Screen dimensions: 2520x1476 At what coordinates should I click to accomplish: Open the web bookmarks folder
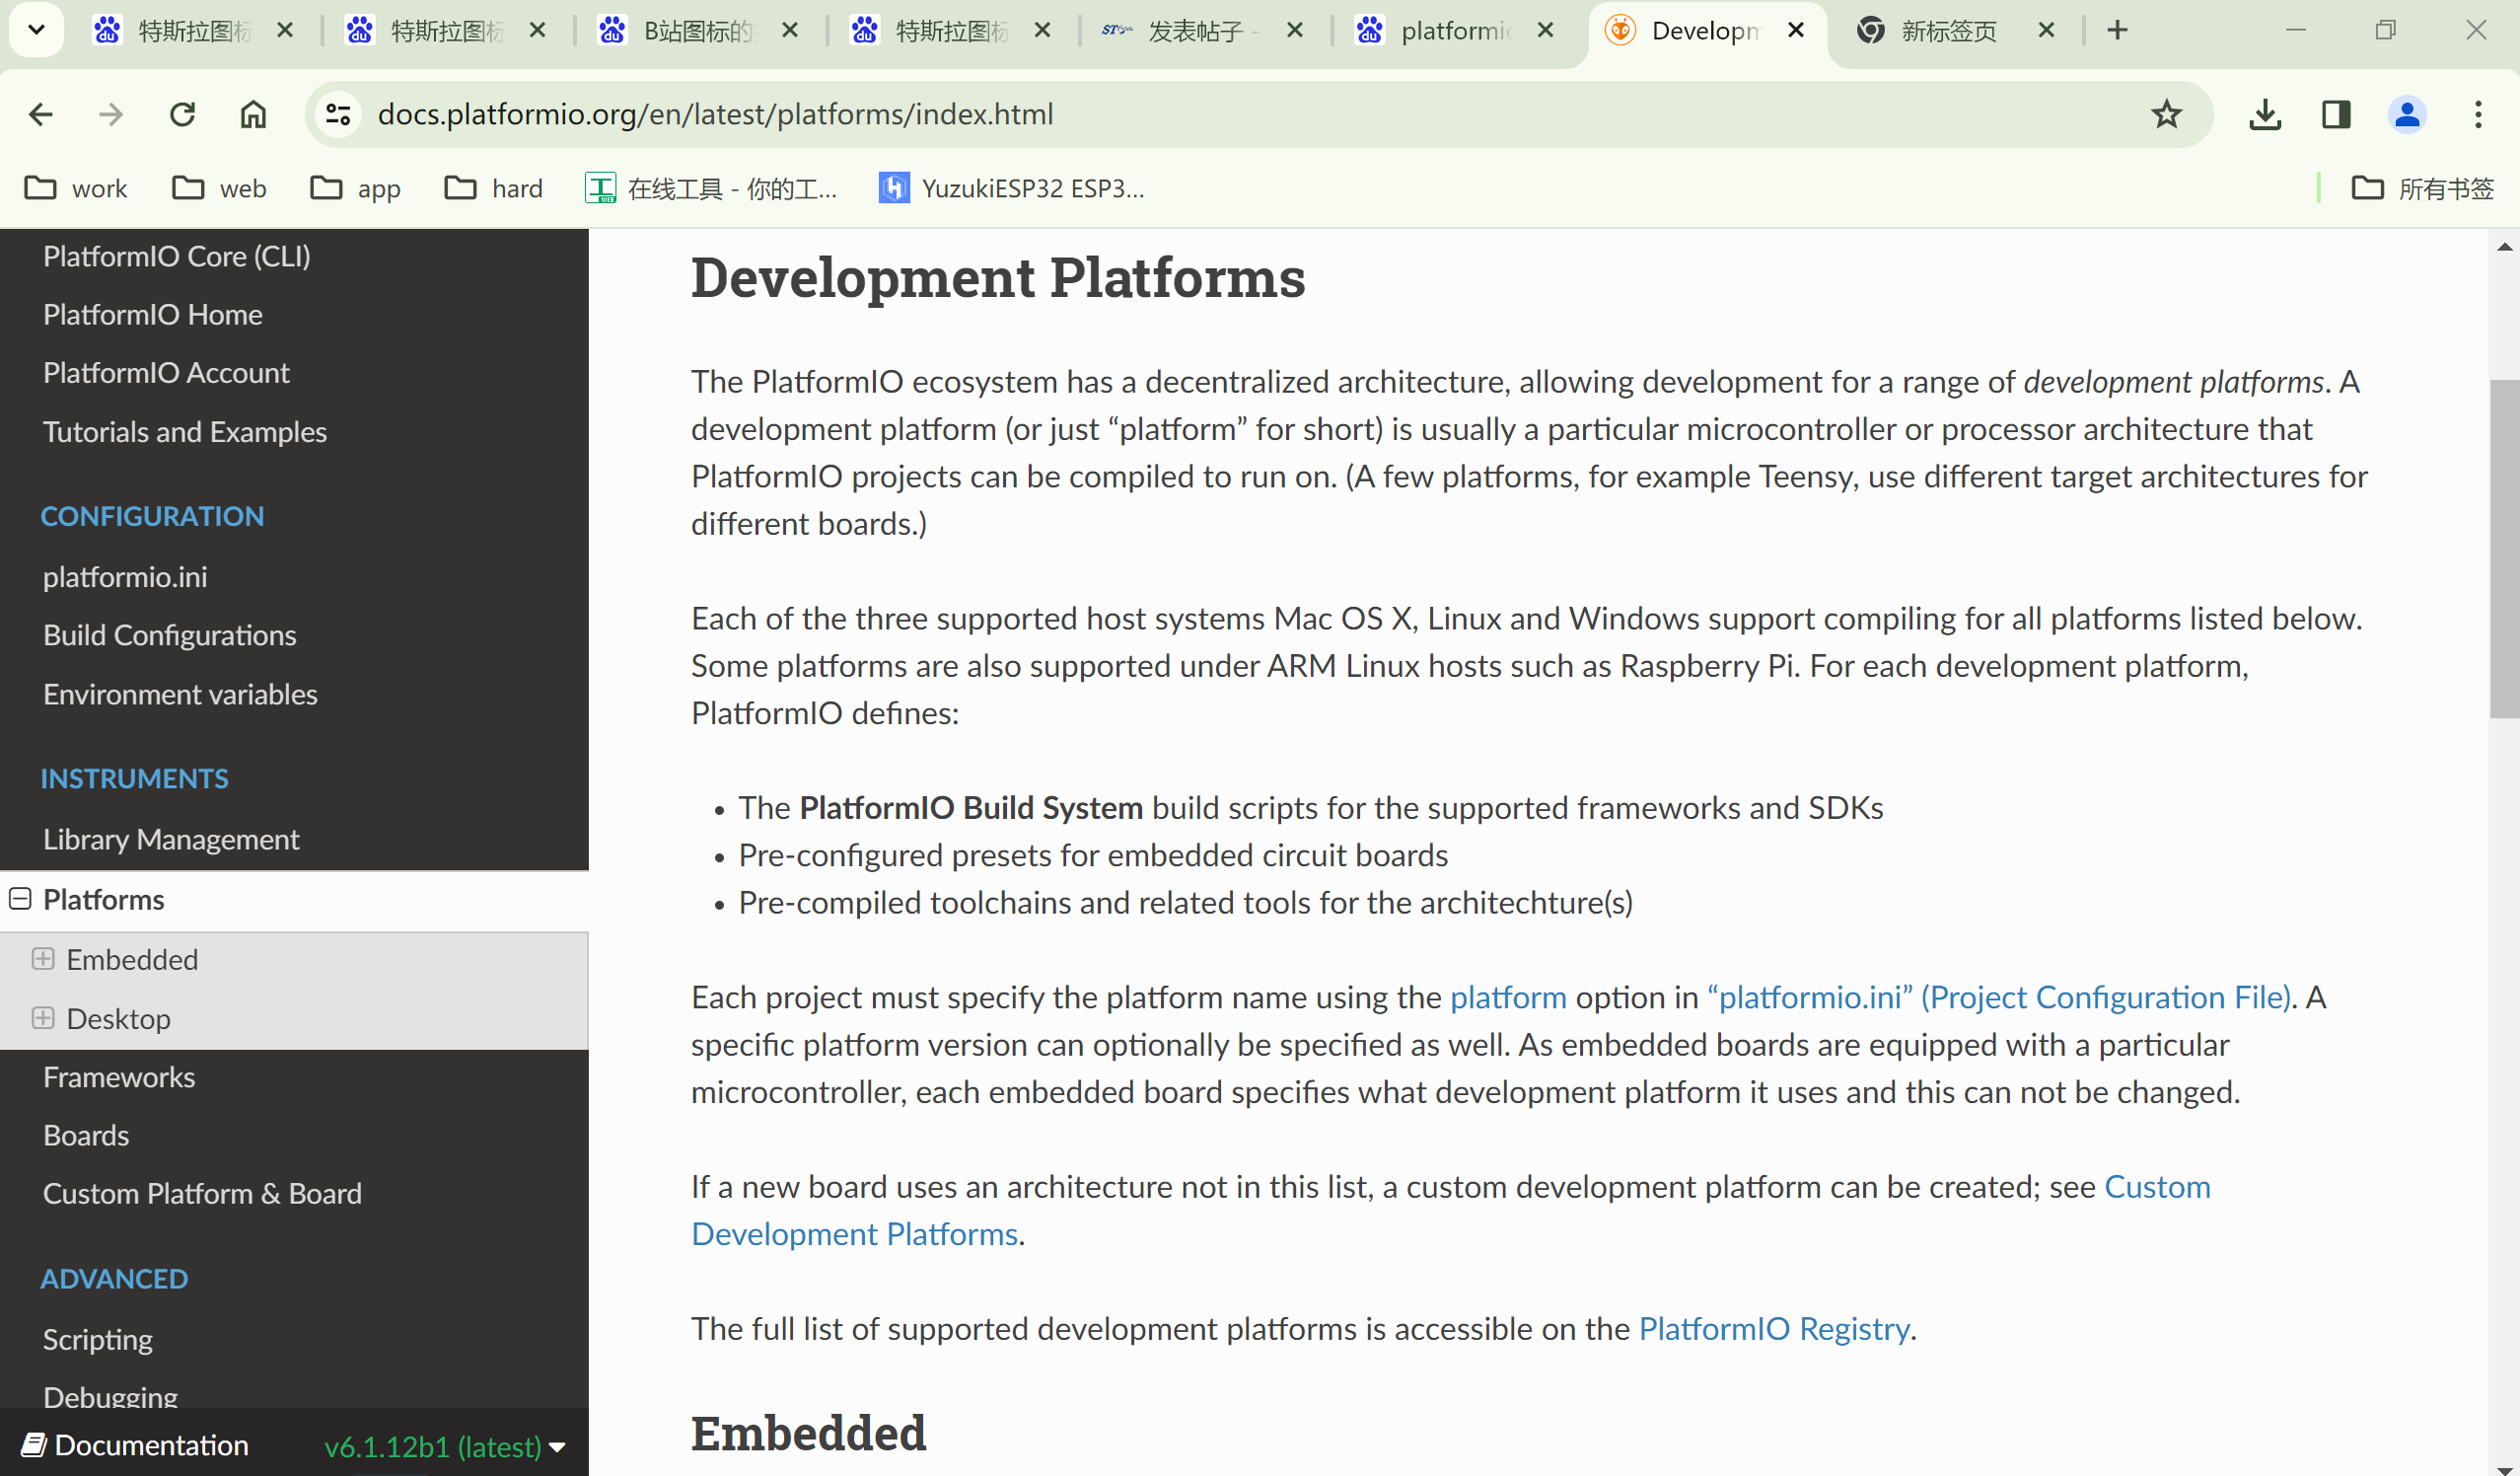[x=219, y=188]
